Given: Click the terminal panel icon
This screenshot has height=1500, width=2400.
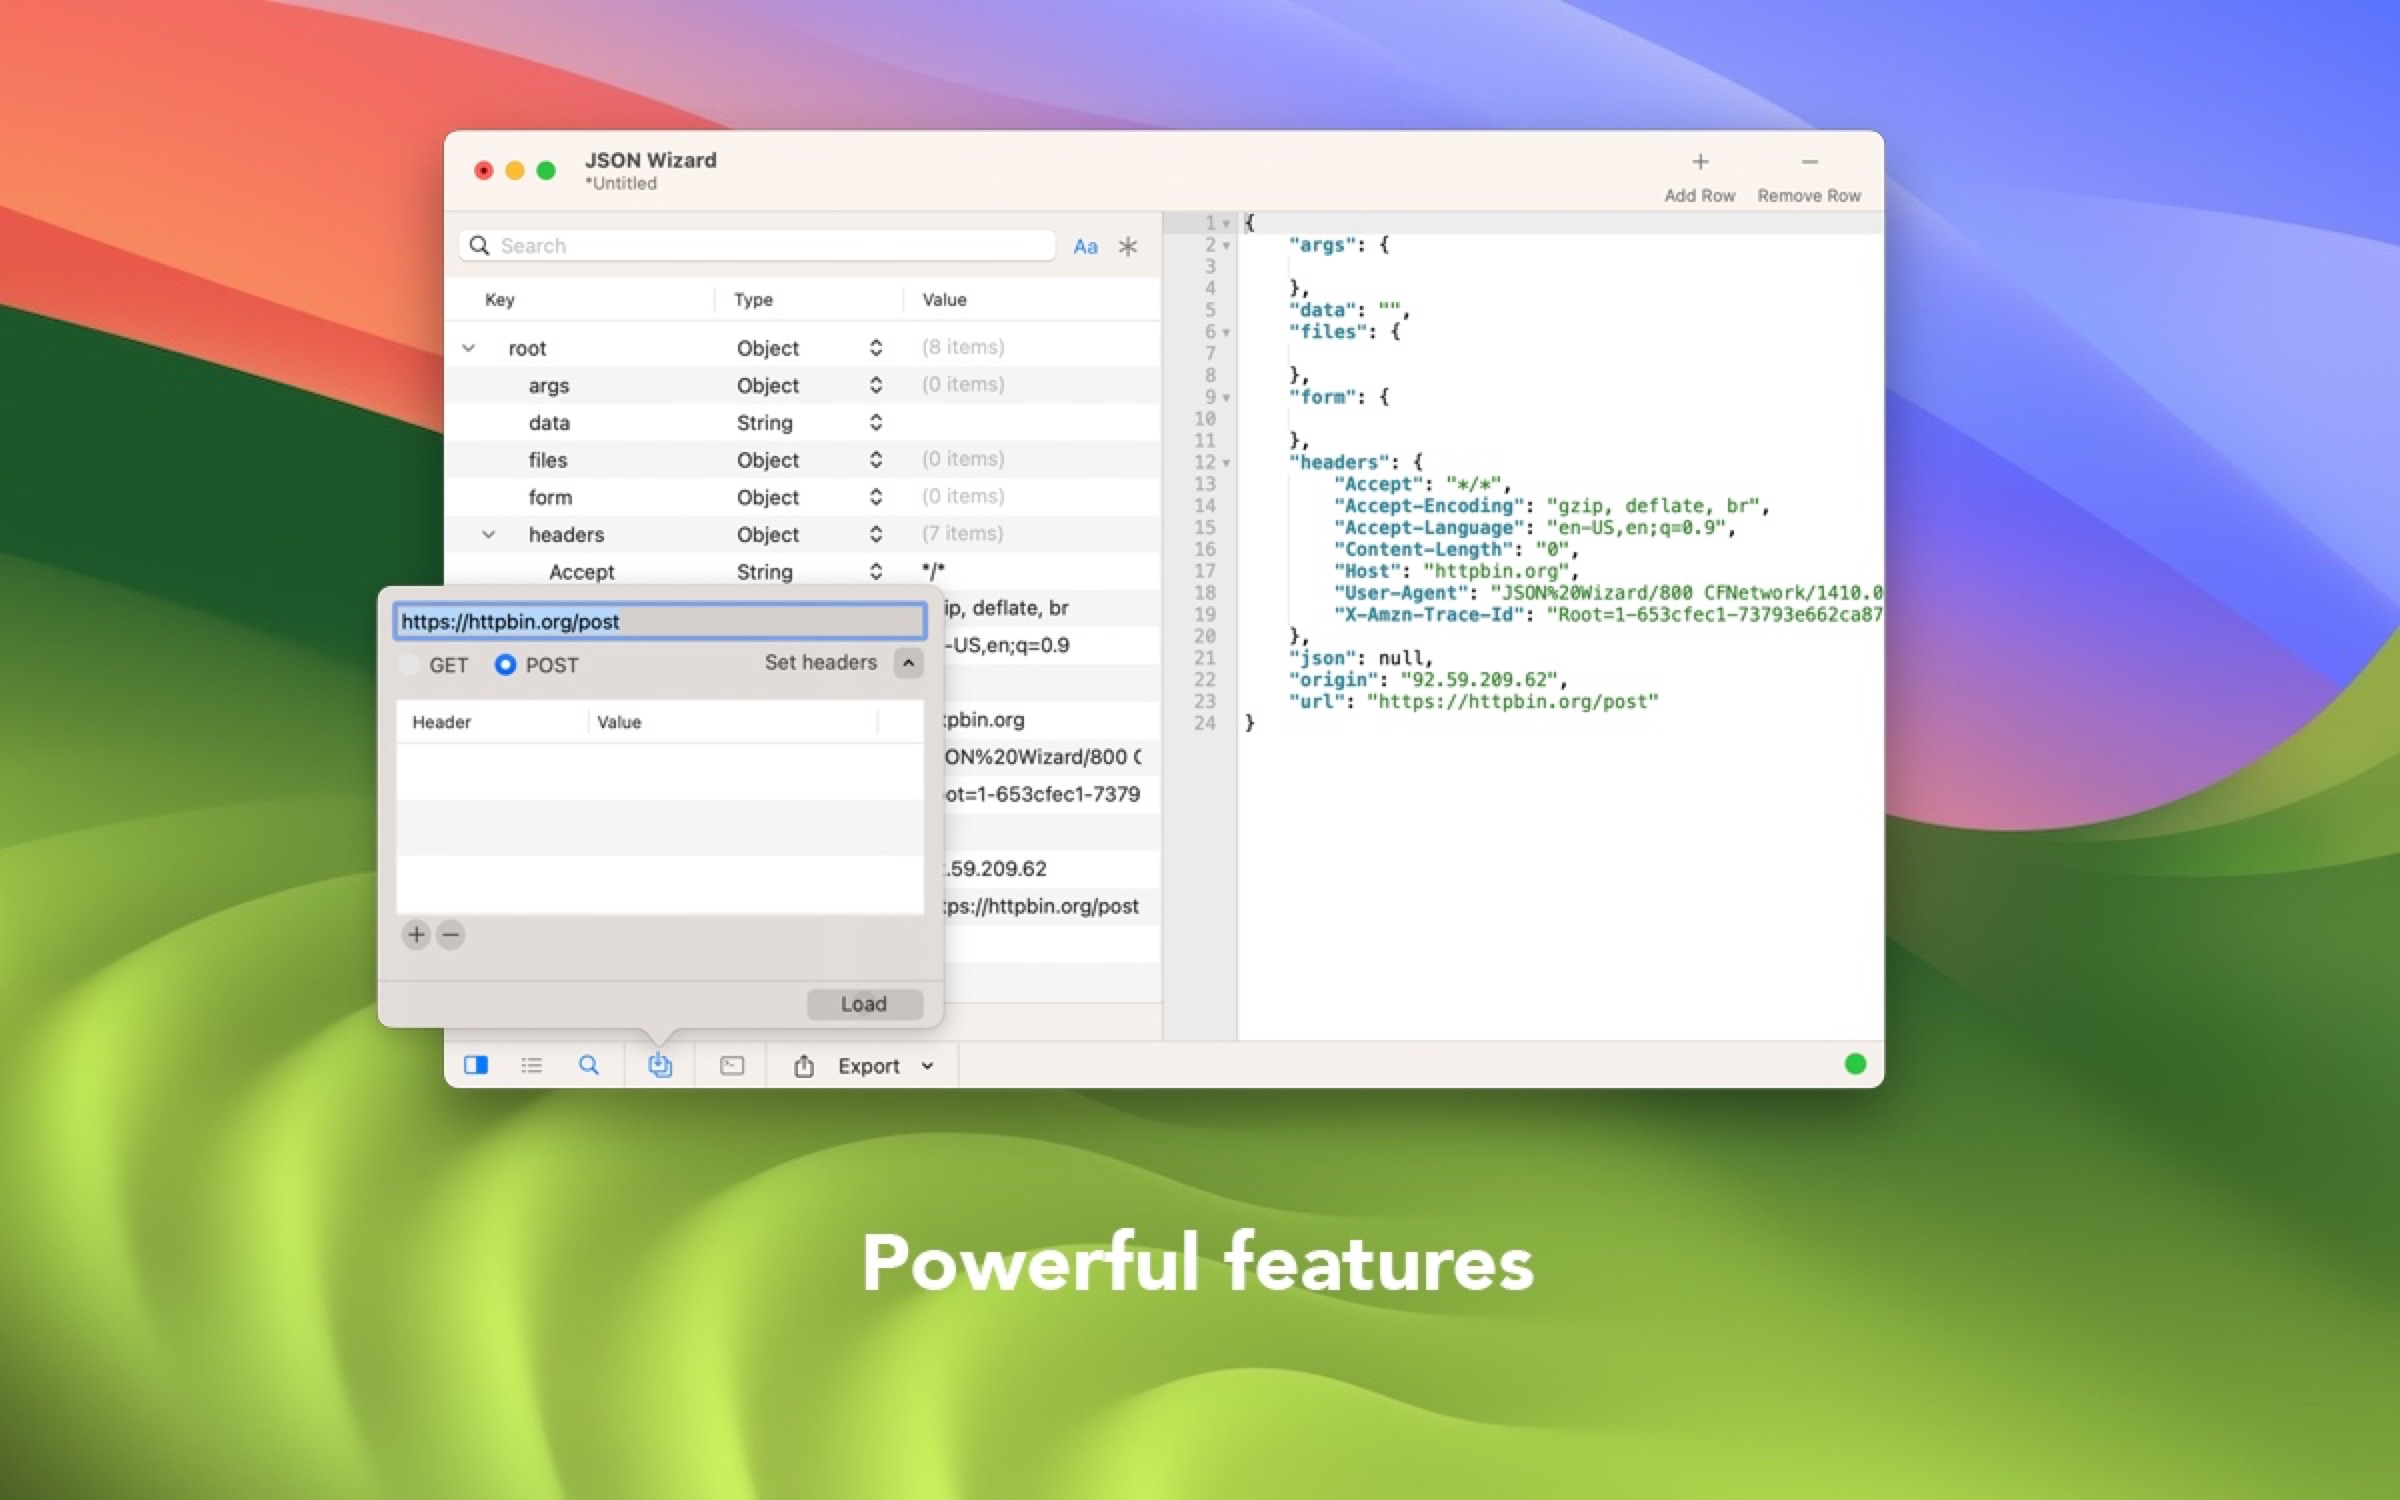Looking at the screenshot, I should point(730,1066).
